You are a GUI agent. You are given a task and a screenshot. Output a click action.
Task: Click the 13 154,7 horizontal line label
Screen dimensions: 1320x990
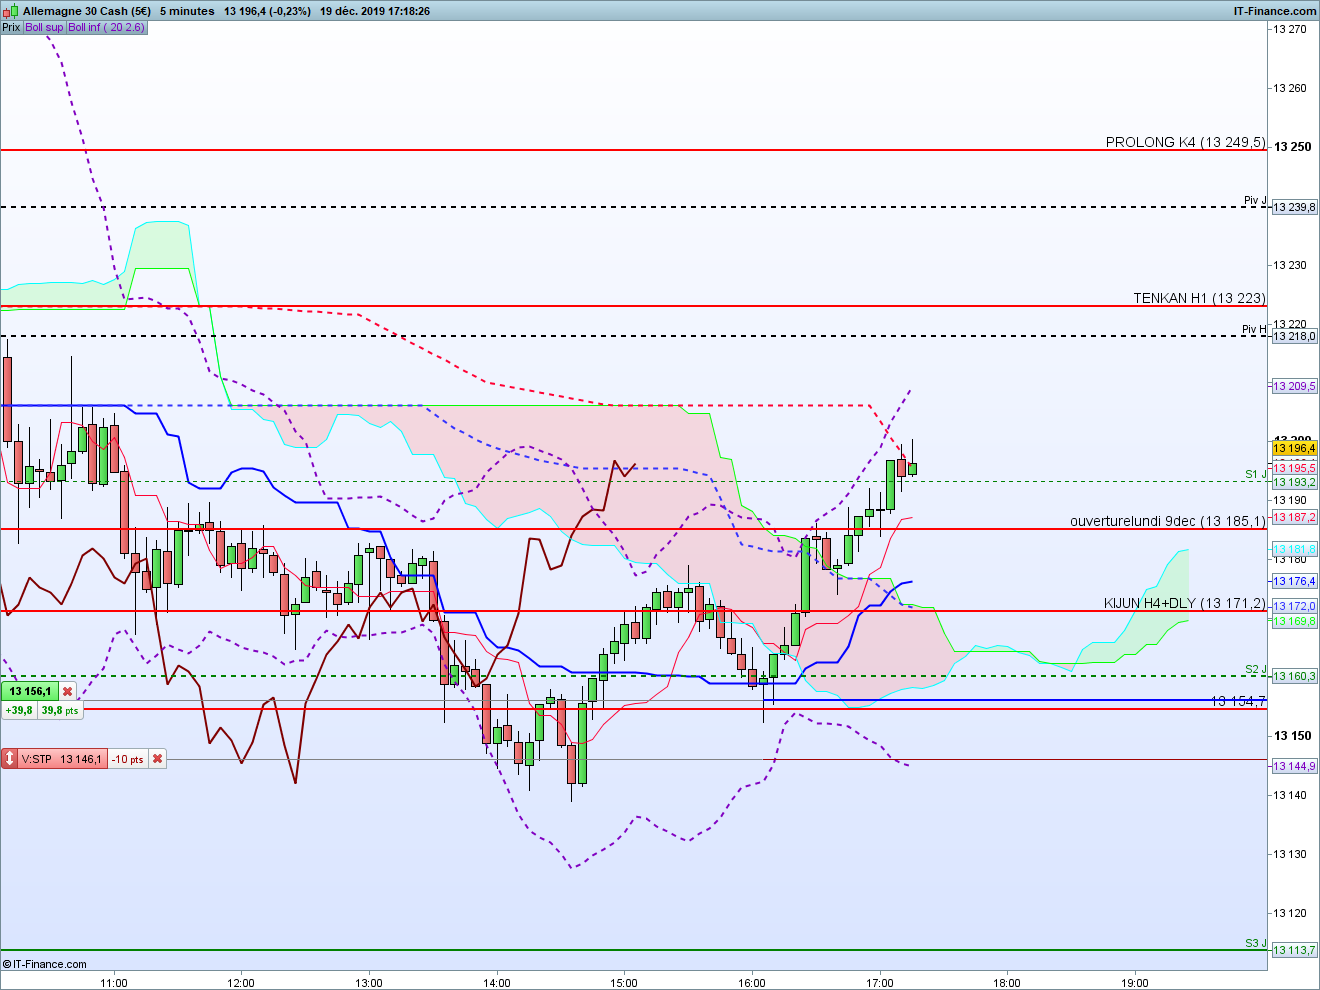tap(1238, 701)
